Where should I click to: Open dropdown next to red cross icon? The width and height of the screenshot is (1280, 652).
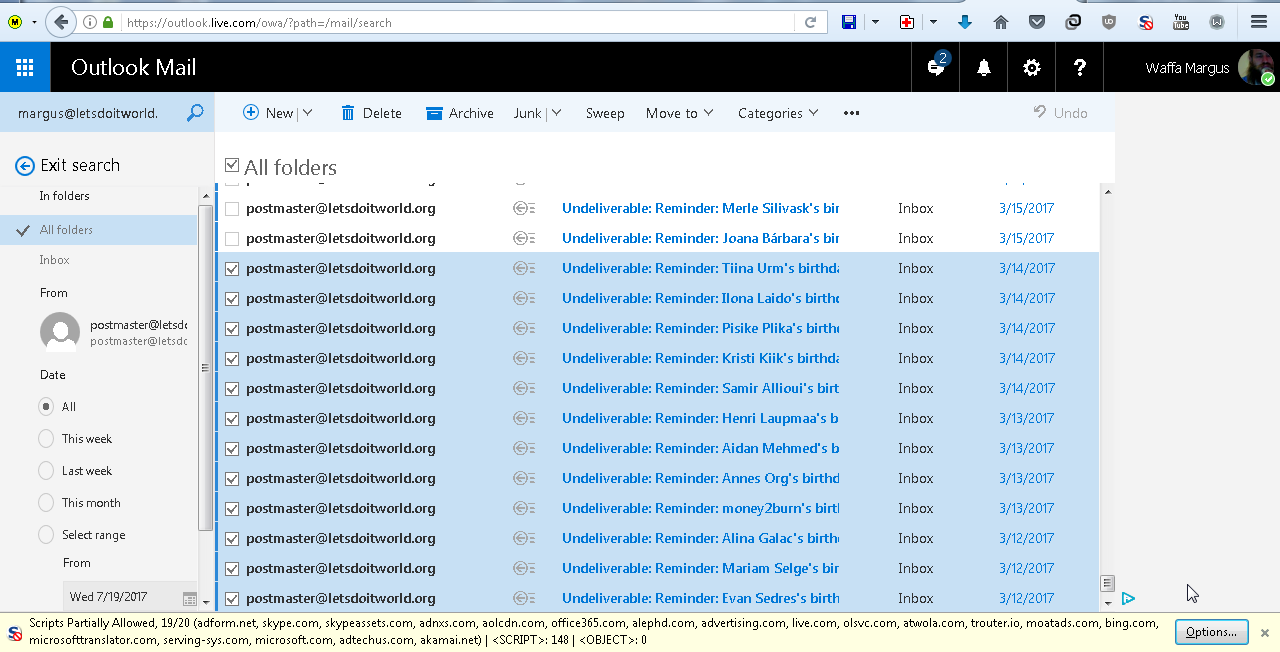[x=933, y=22]
